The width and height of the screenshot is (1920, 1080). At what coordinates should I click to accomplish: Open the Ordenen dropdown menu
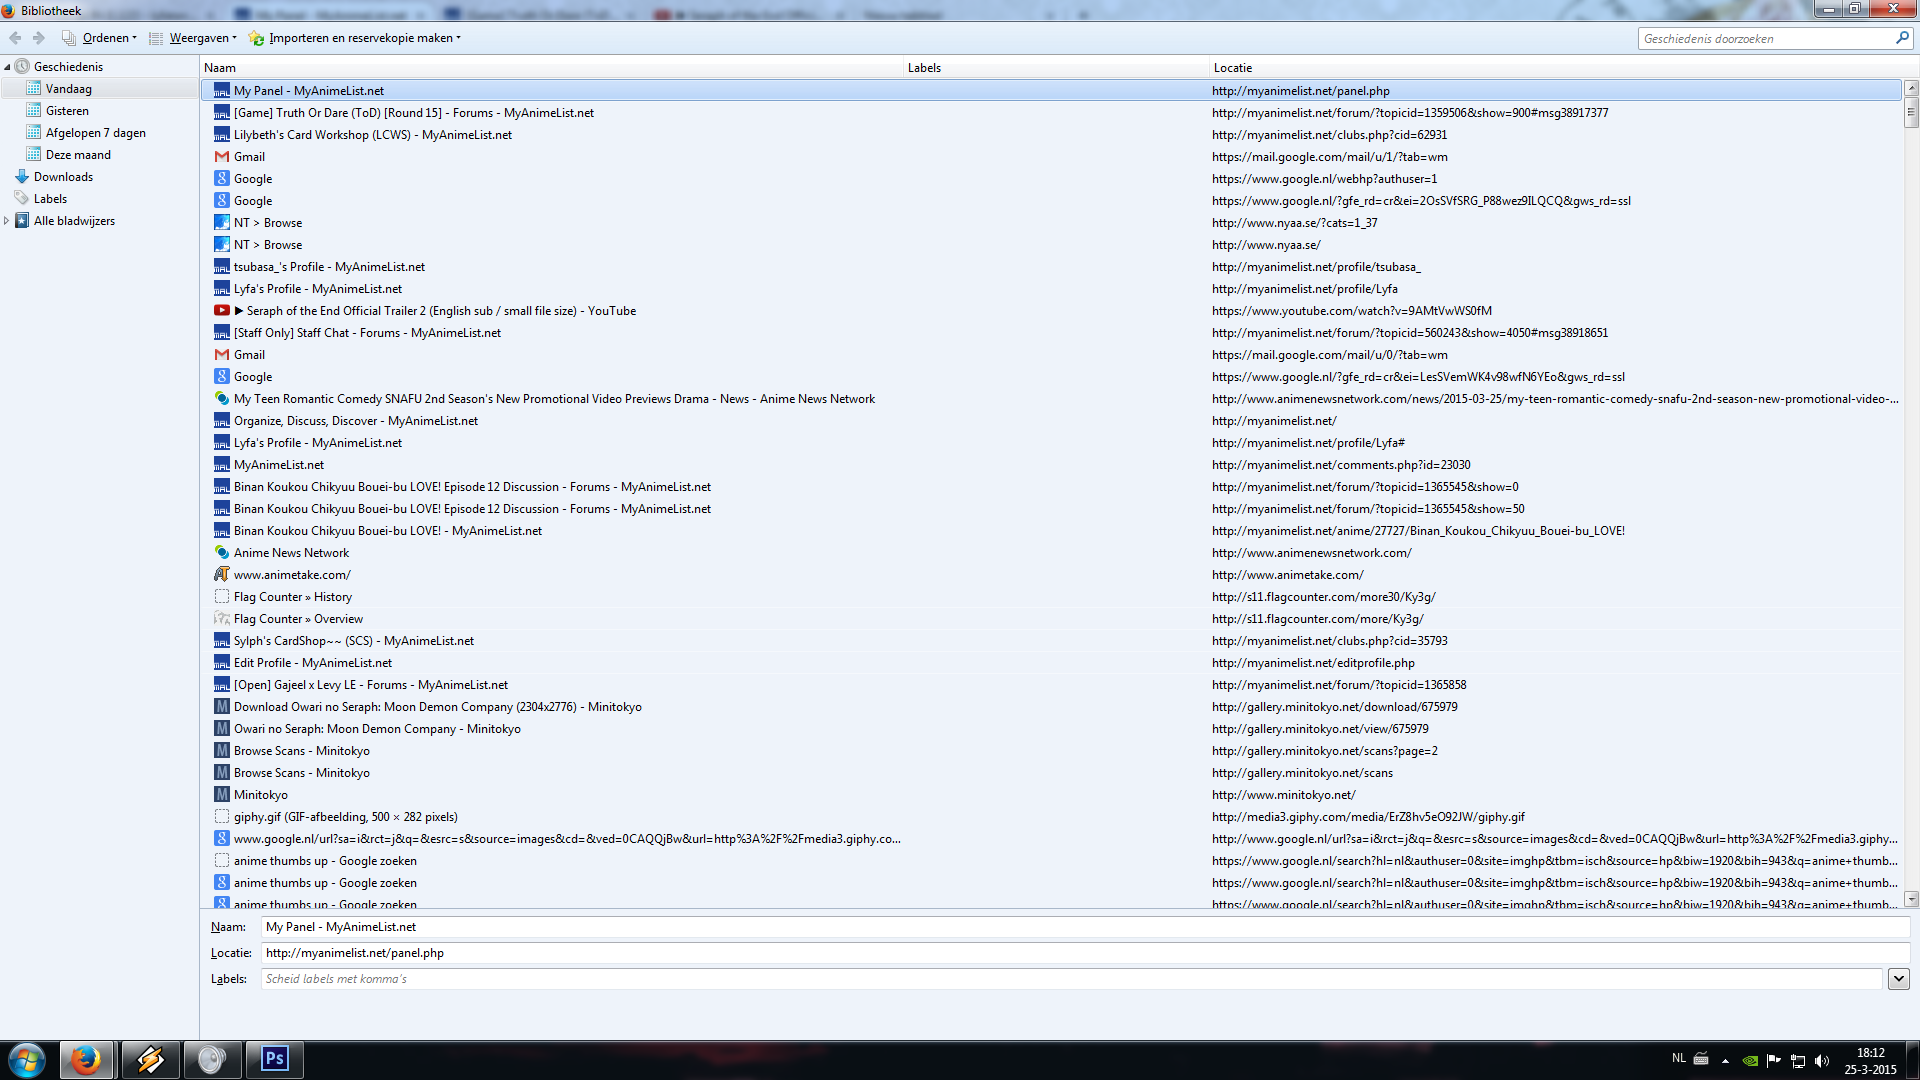click(108, 38)
